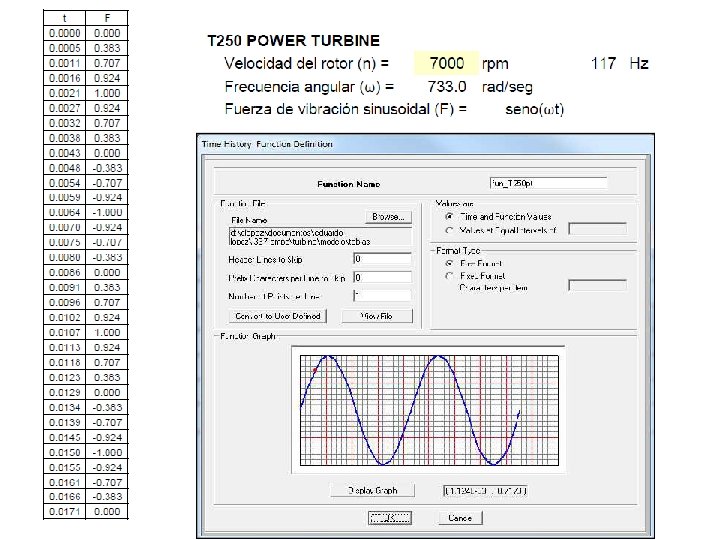Screen dimensions: 720x540
Task: Click the T250 POWER TURBINE heading
Action: click(x=293, y=40)
